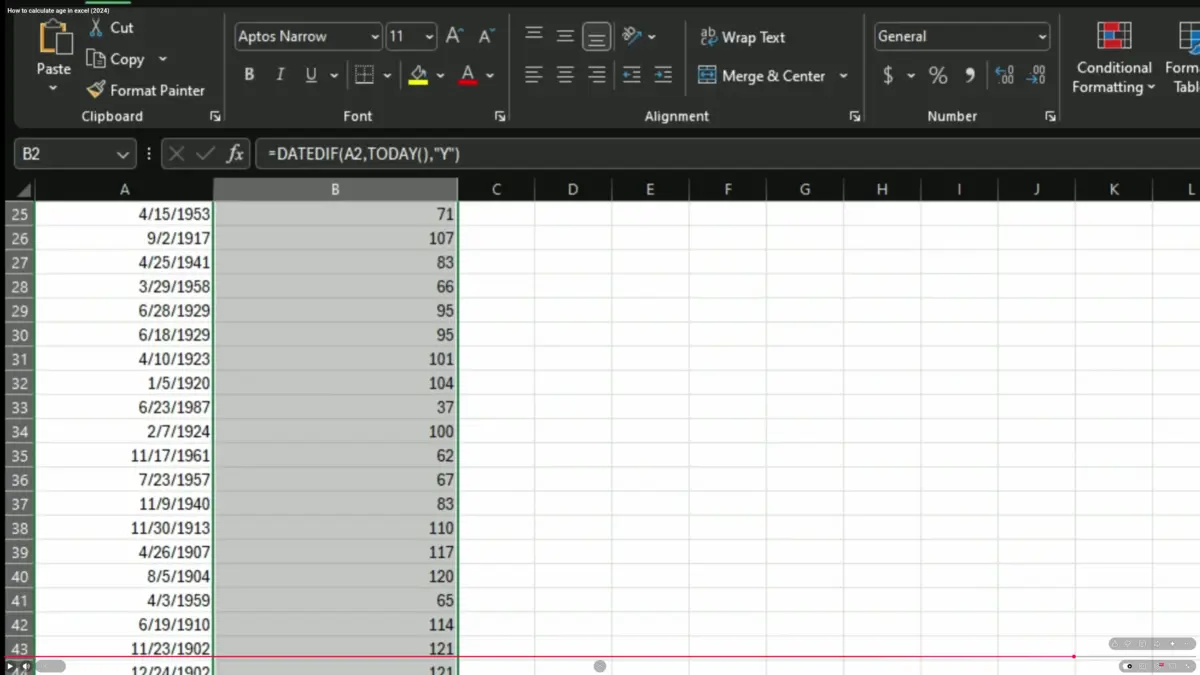
Task: Open the Font group dialog launcher
Action: 500,117
